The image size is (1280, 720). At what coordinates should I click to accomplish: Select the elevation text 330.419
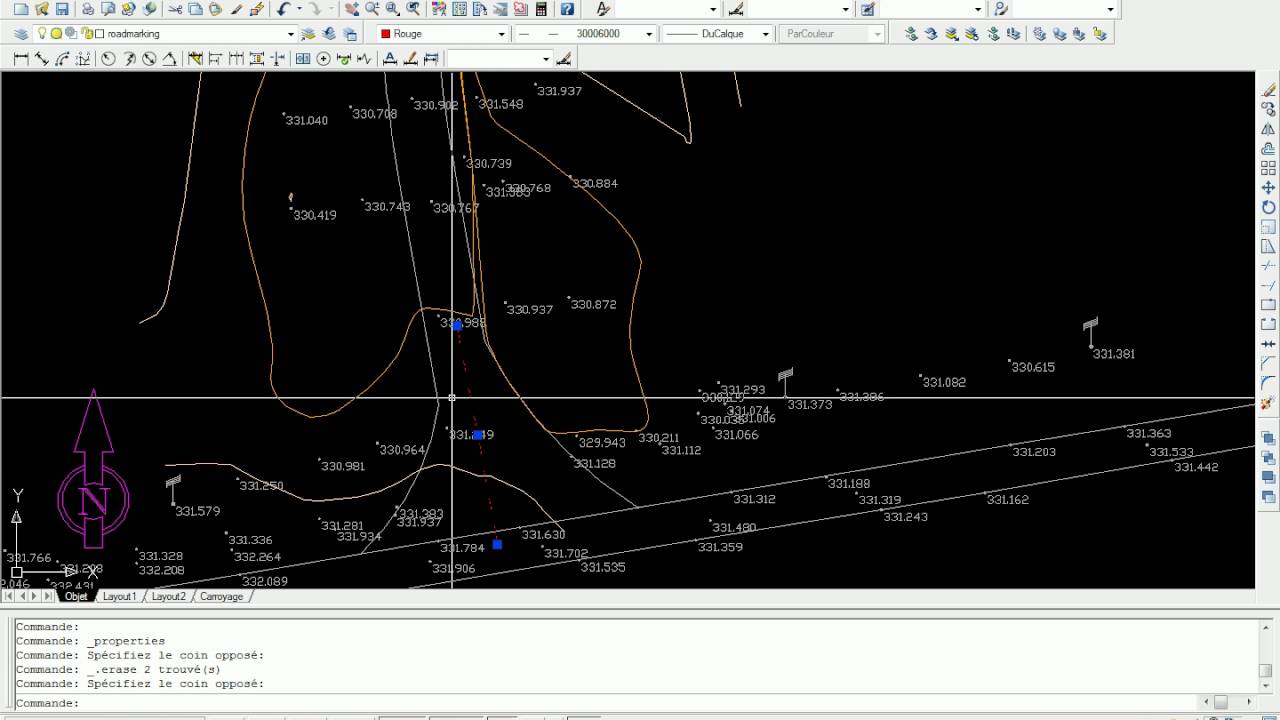(x=315, y=215)
